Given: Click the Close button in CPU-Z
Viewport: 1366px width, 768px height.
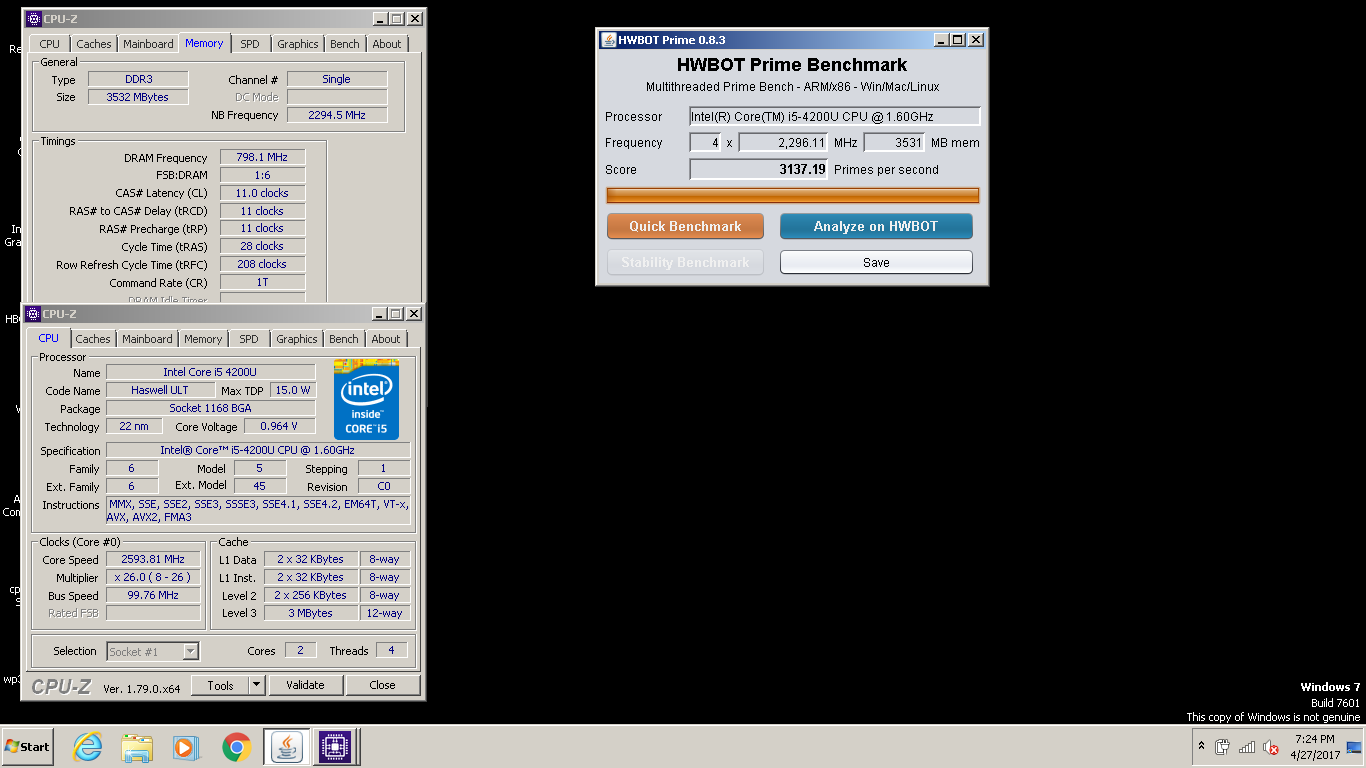Looking at the screenshot, I should (x=382, y=685).
